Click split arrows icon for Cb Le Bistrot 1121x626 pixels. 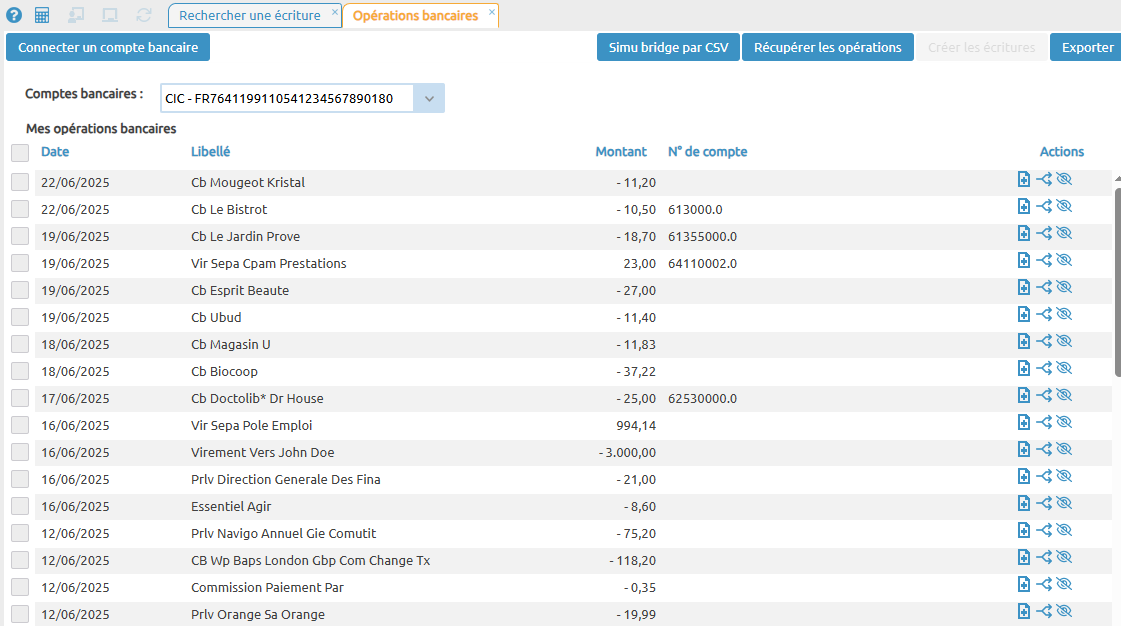pyautogui.click(x=1044, y=207)
